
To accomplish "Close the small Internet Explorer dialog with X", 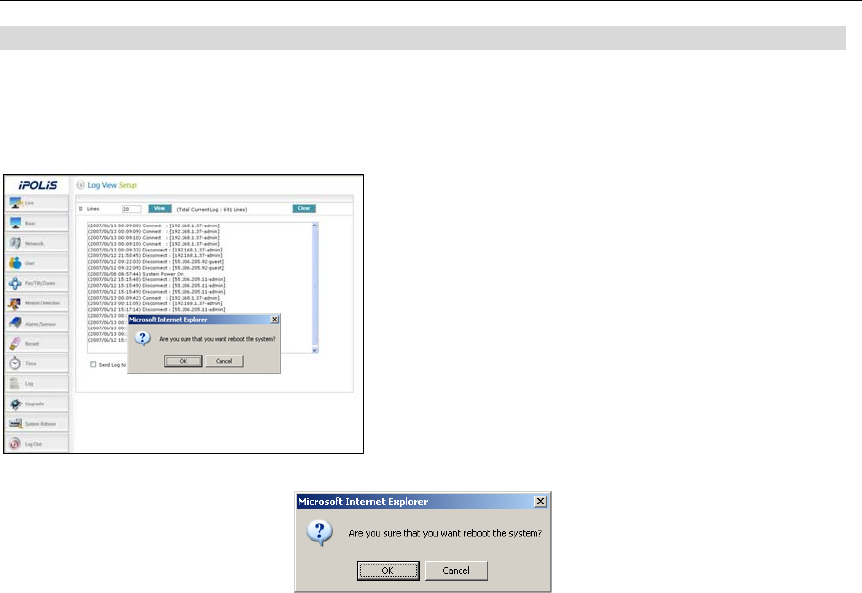I will tap(274, 319).
